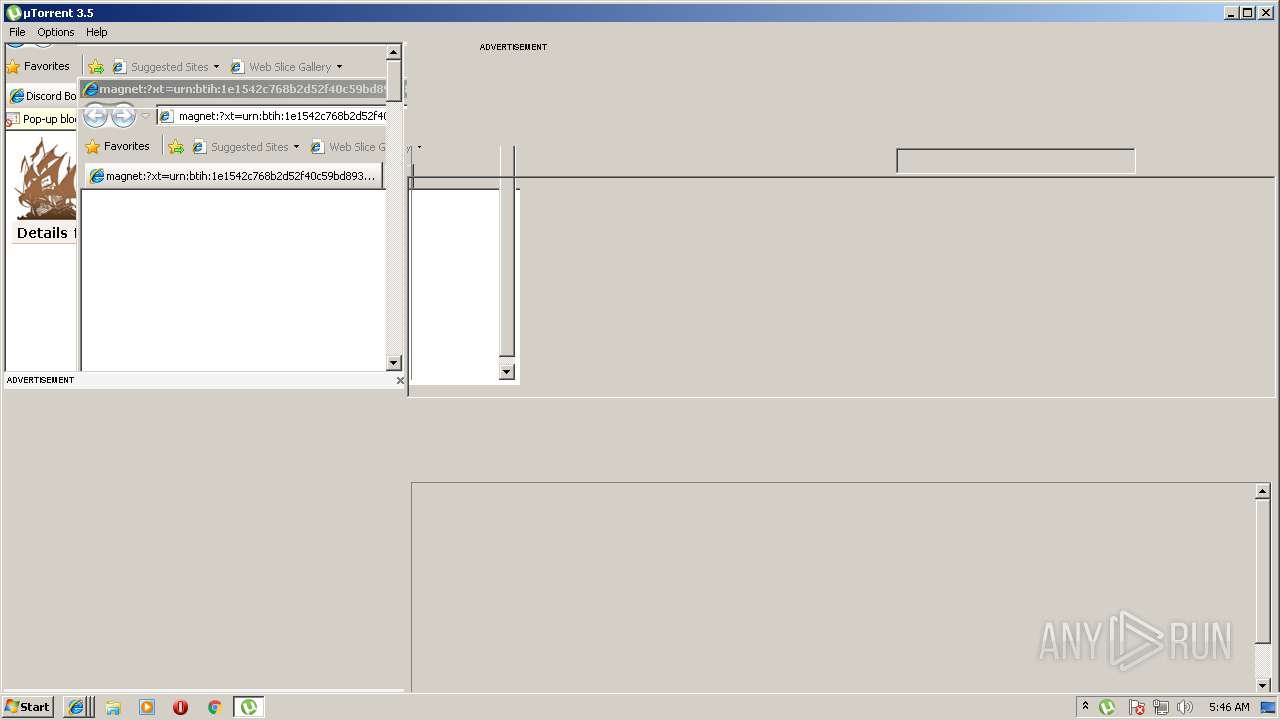The image size is (1280, 720).
Task: Open Favorites in the front magnet window
Action: (118, 146)
